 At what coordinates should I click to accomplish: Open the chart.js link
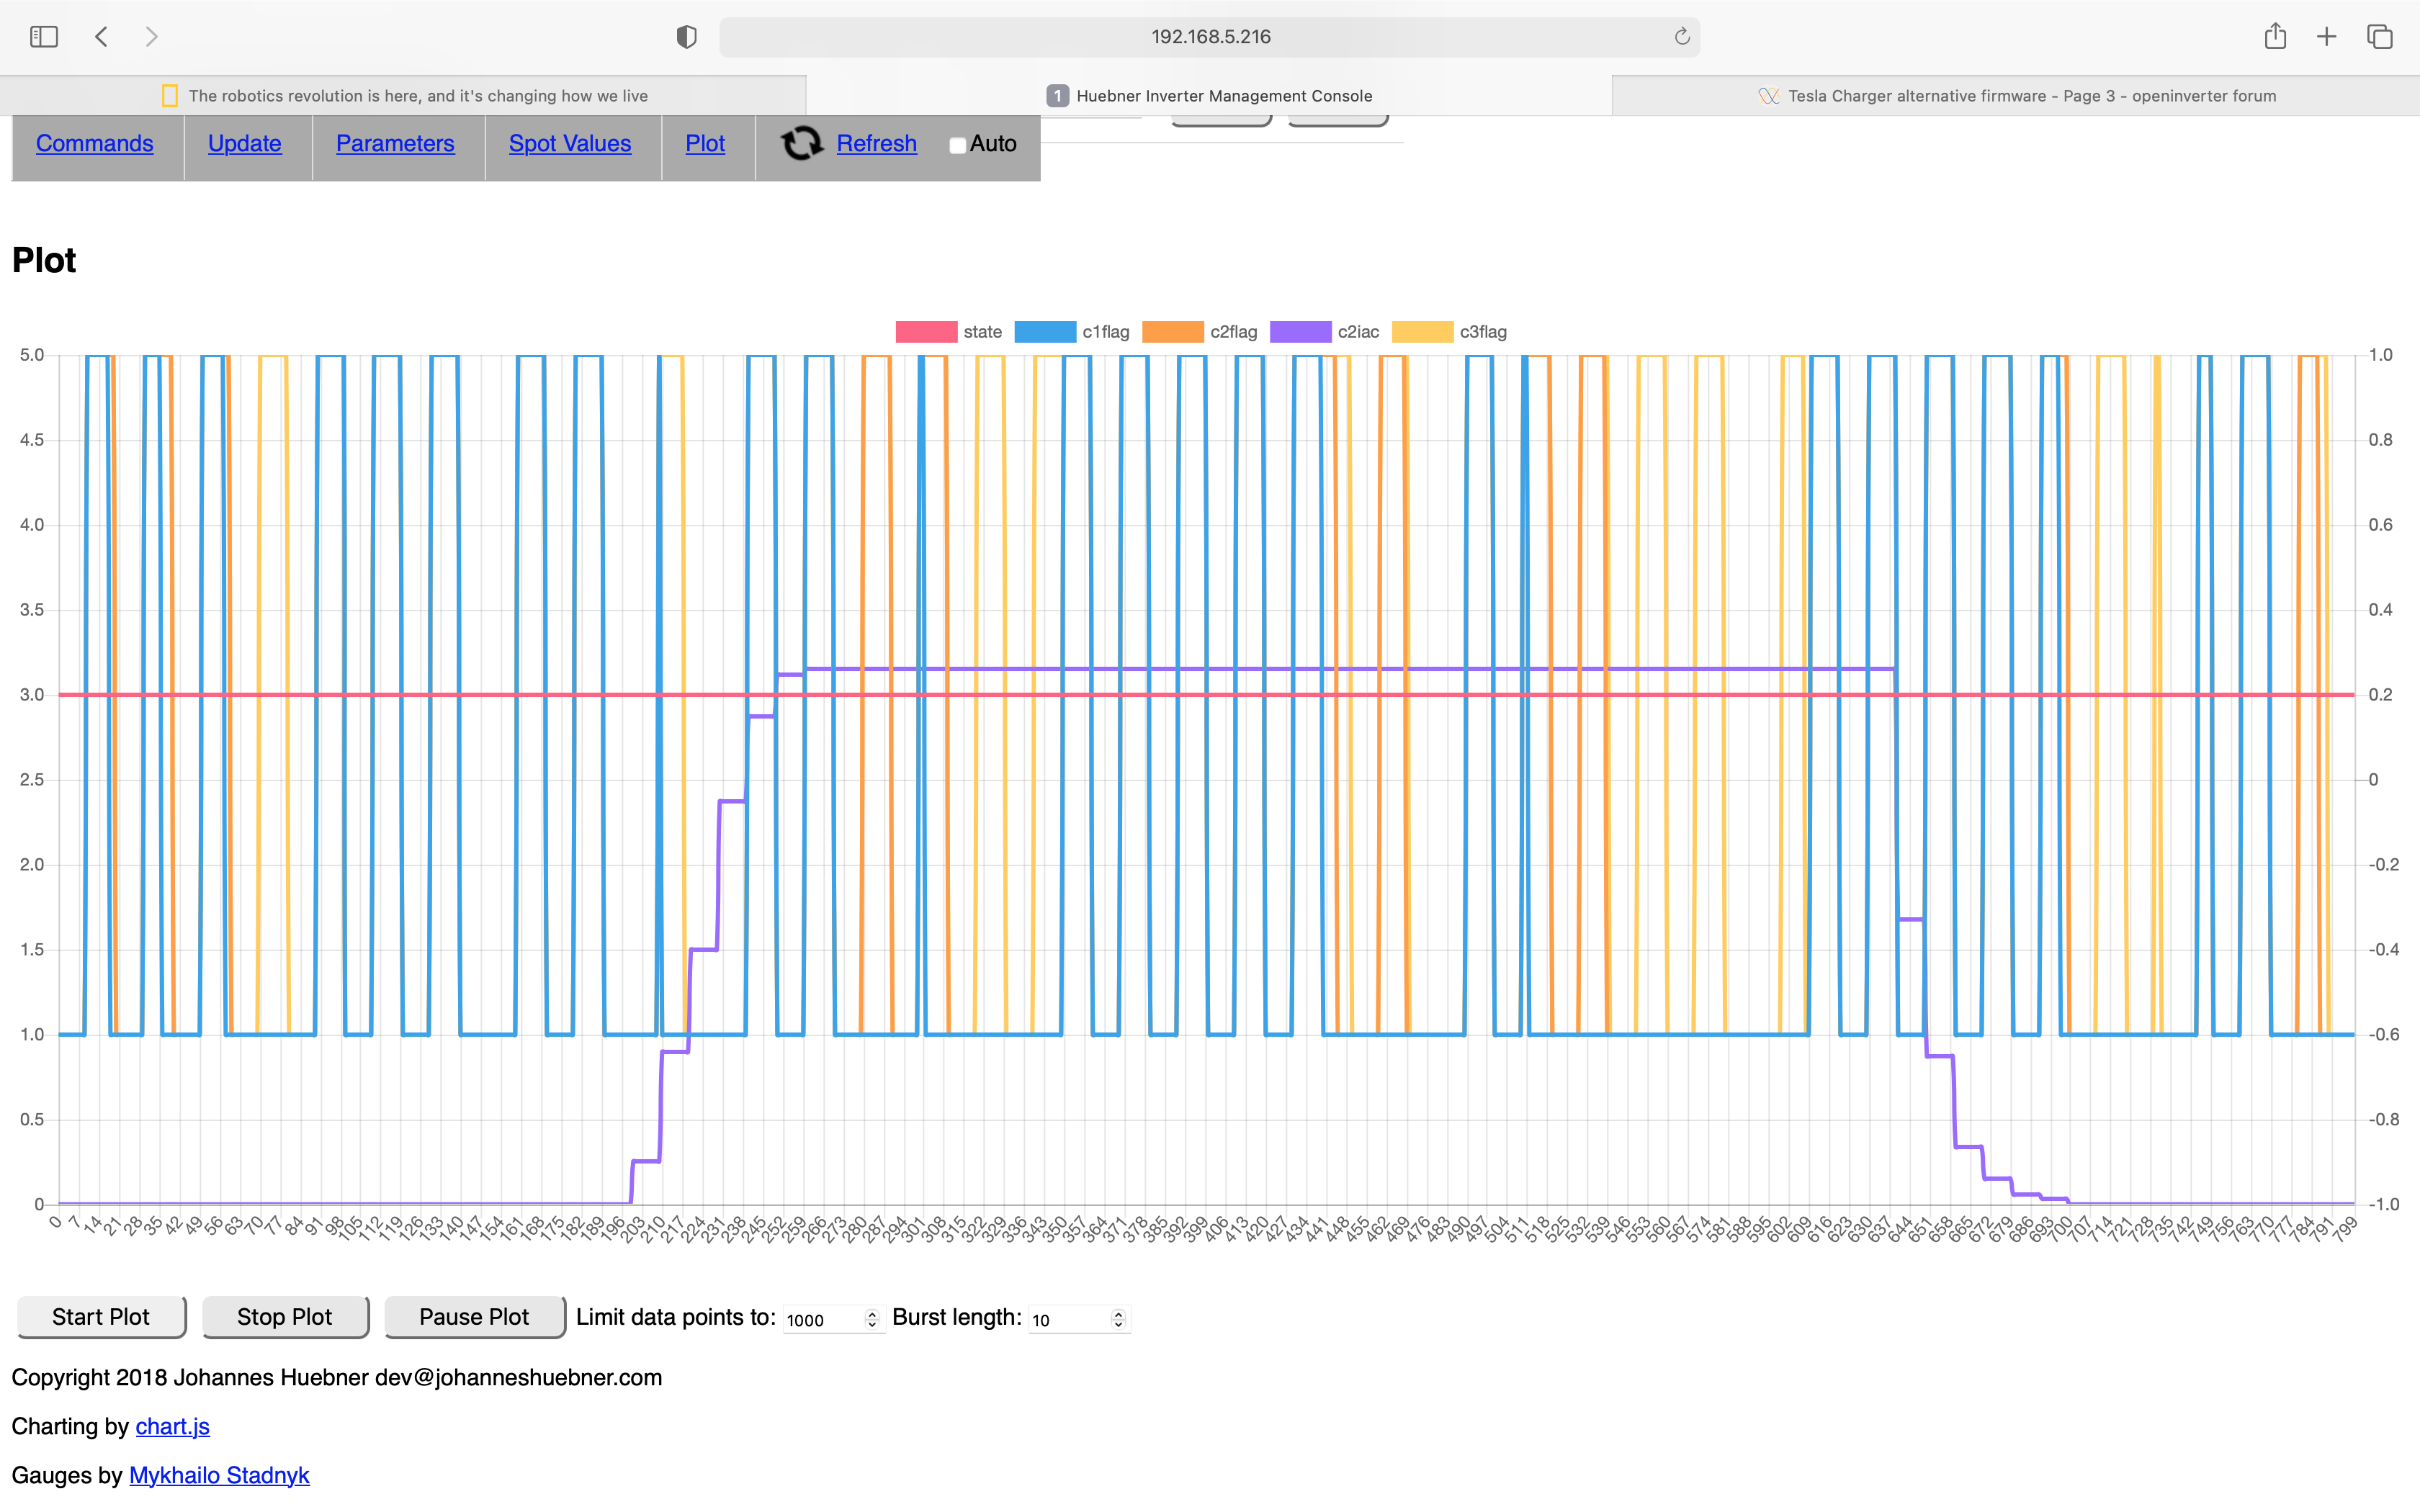tap(172, 1426)
